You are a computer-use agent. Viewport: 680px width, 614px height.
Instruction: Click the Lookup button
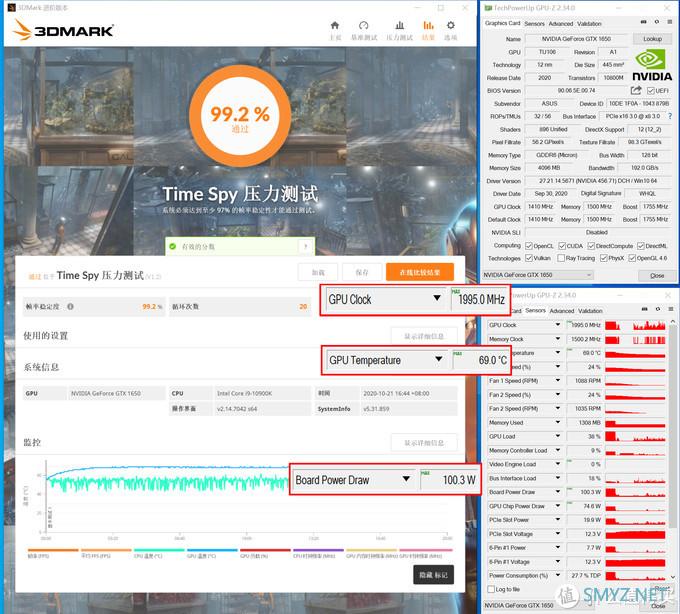pos(652,39)
